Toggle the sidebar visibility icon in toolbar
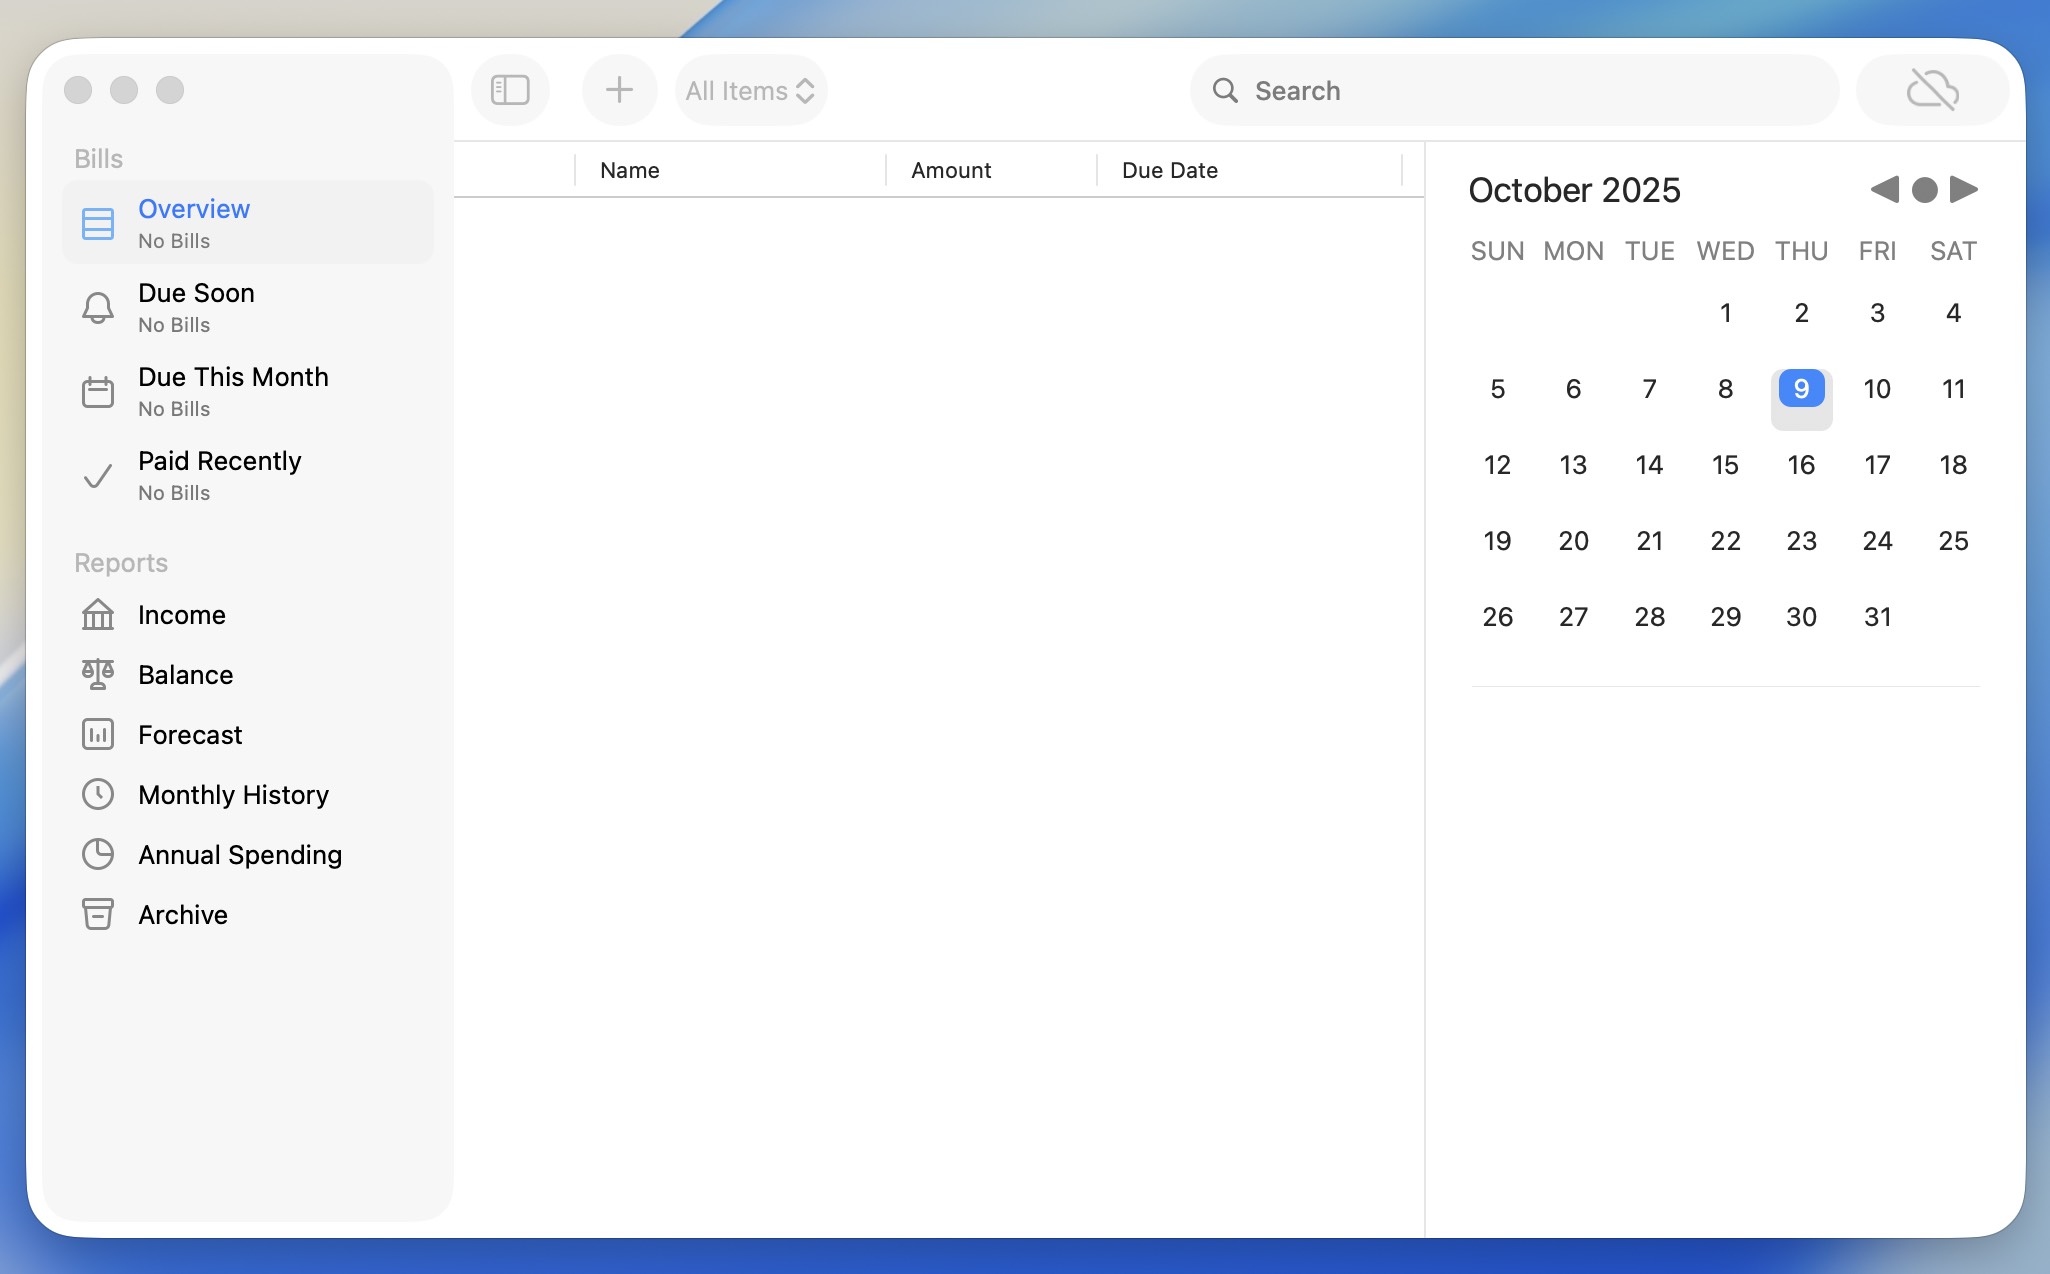This screenshot has width=2050, height=1274. [x=510, y=90]
